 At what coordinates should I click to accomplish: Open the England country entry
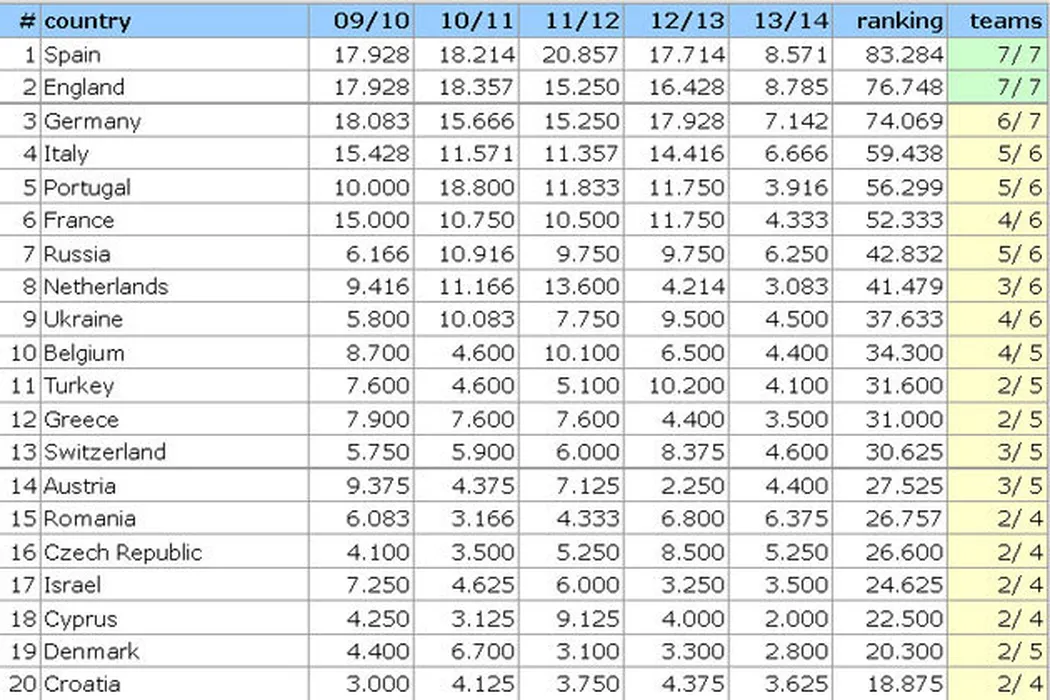tap(84, 87)
